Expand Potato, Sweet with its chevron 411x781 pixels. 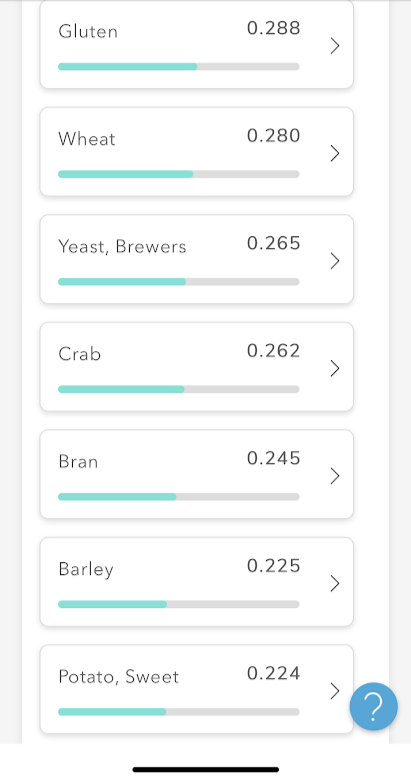click(335, 691)
